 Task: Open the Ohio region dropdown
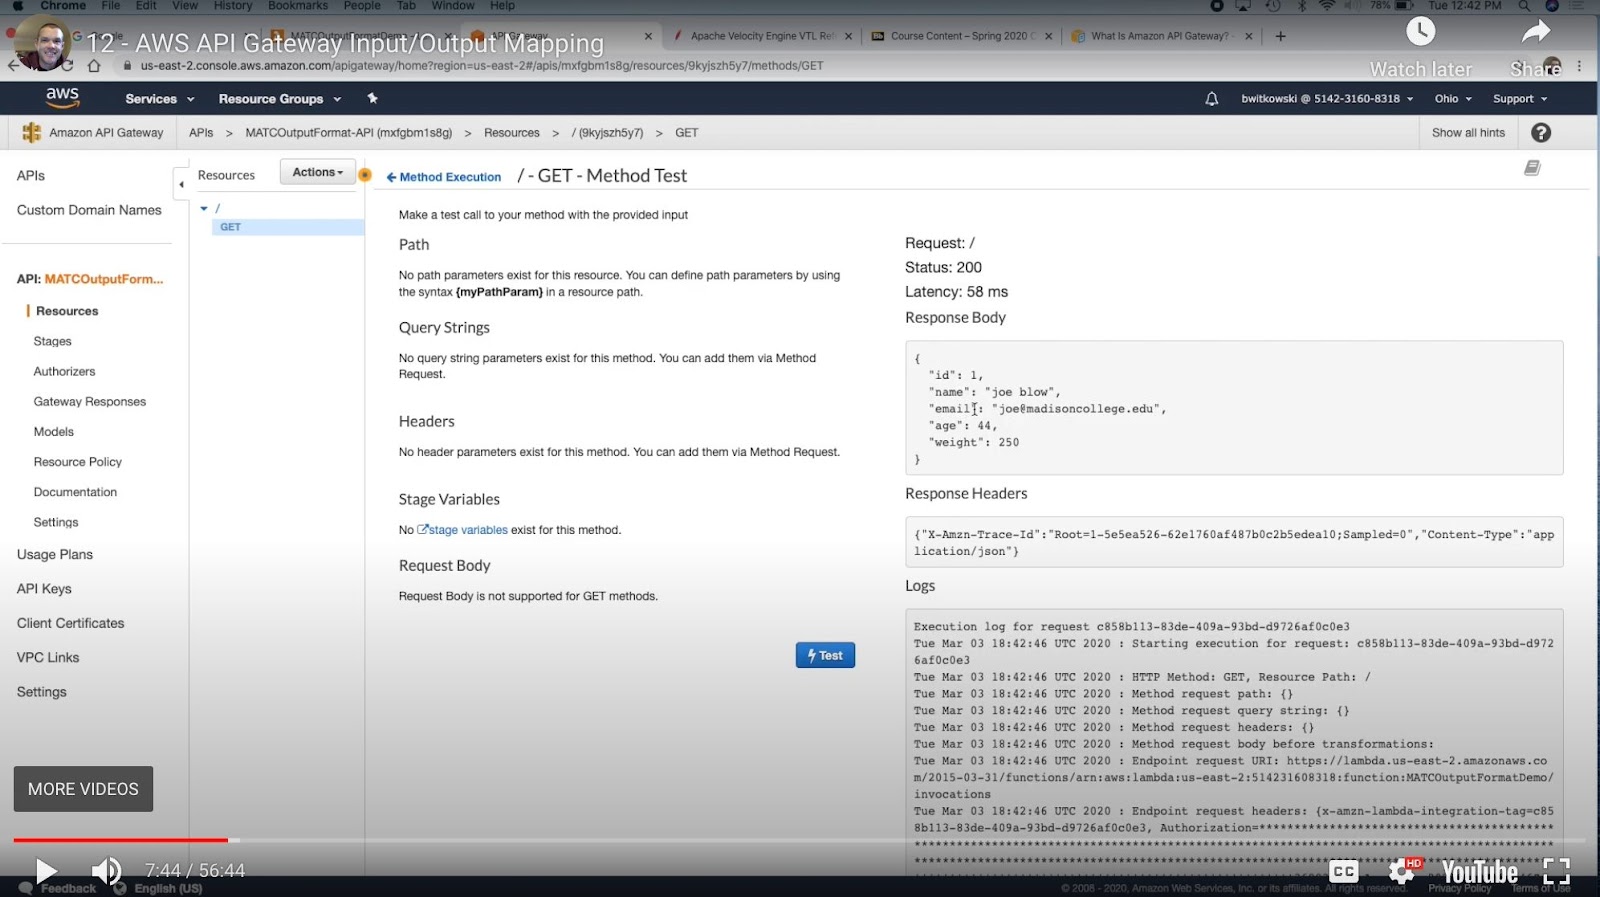(1453, 99)
